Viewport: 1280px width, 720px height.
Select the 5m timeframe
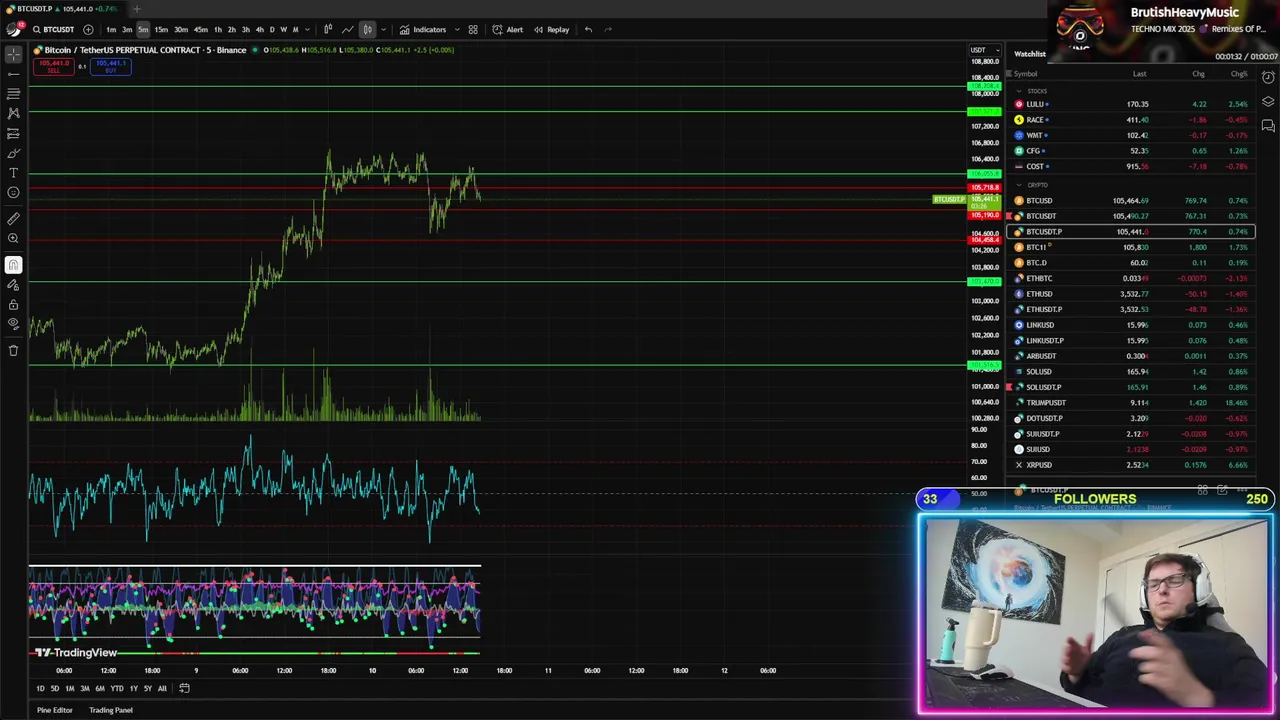pos(143,29)
